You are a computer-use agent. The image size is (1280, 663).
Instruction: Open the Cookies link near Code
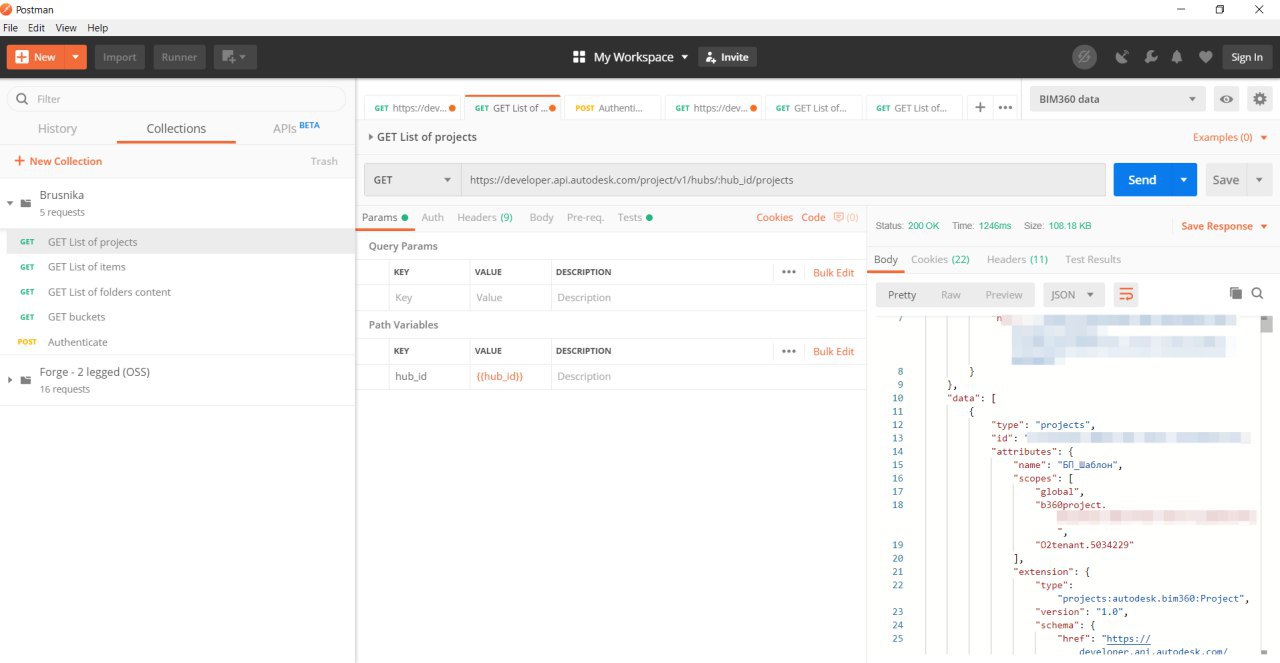(x=774, y=217)
